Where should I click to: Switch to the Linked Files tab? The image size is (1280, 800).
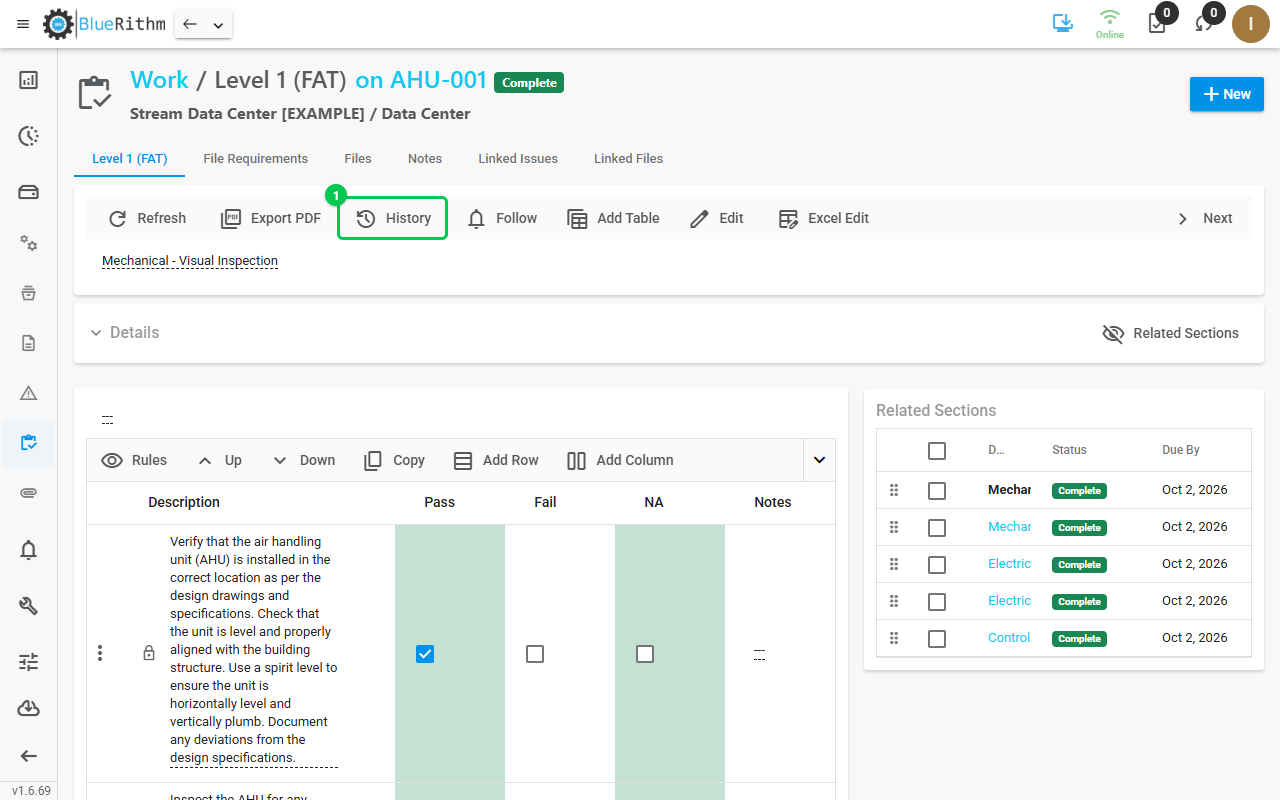(x=628, y=159)
